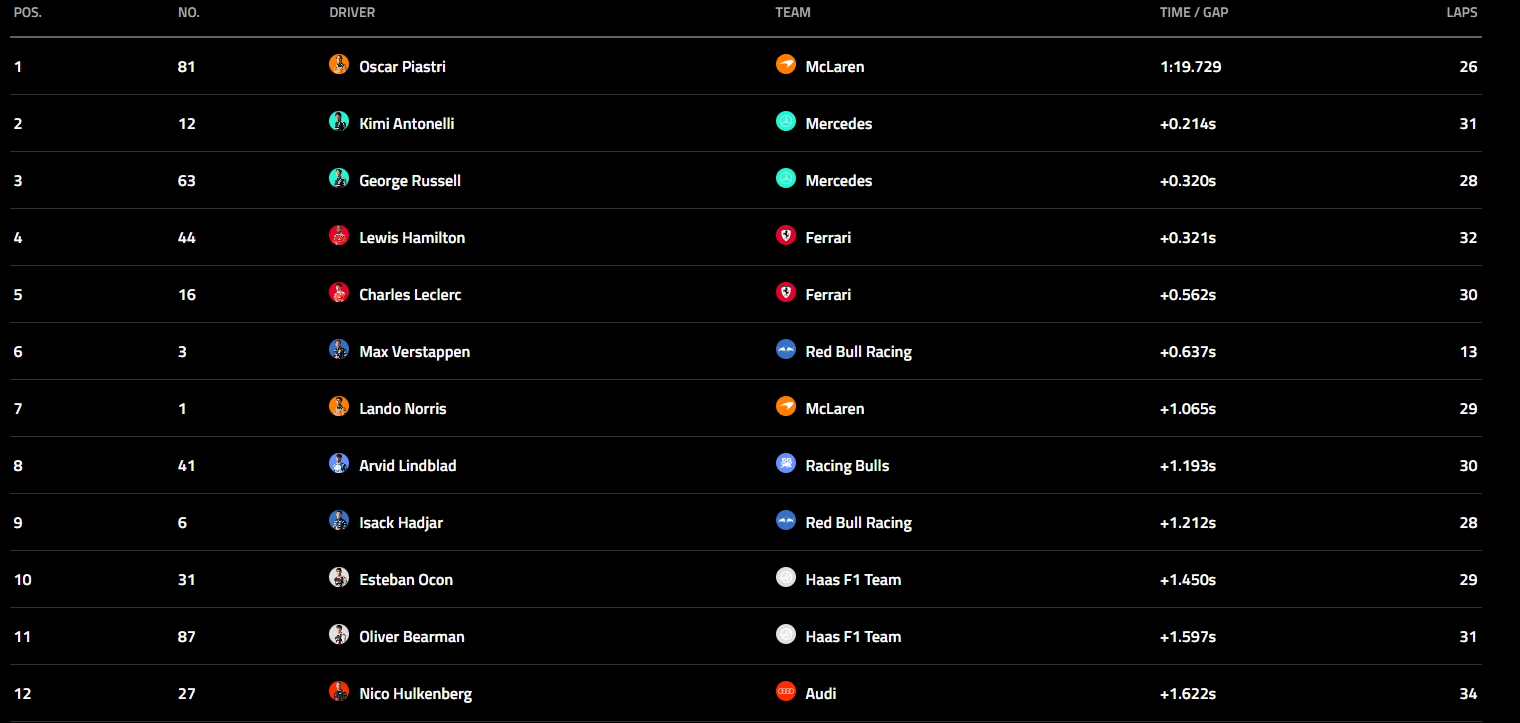The height and width of the screenshot is (723, 1520).
Task: Click Lando Norris's driver avatar icon
Action: click(x=339, y=407)
